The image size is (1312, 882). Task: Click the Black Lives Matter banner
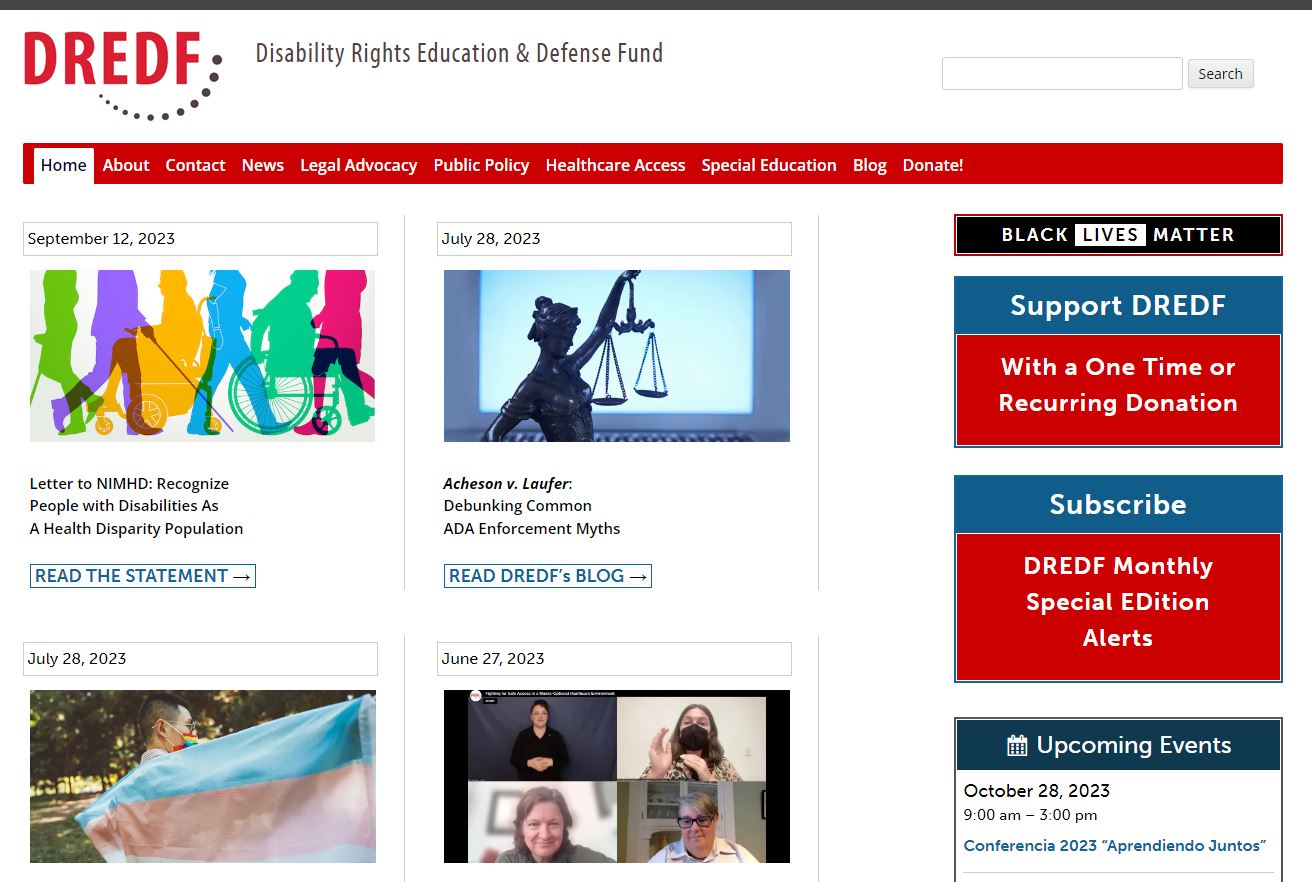[x=1118, y=235]
